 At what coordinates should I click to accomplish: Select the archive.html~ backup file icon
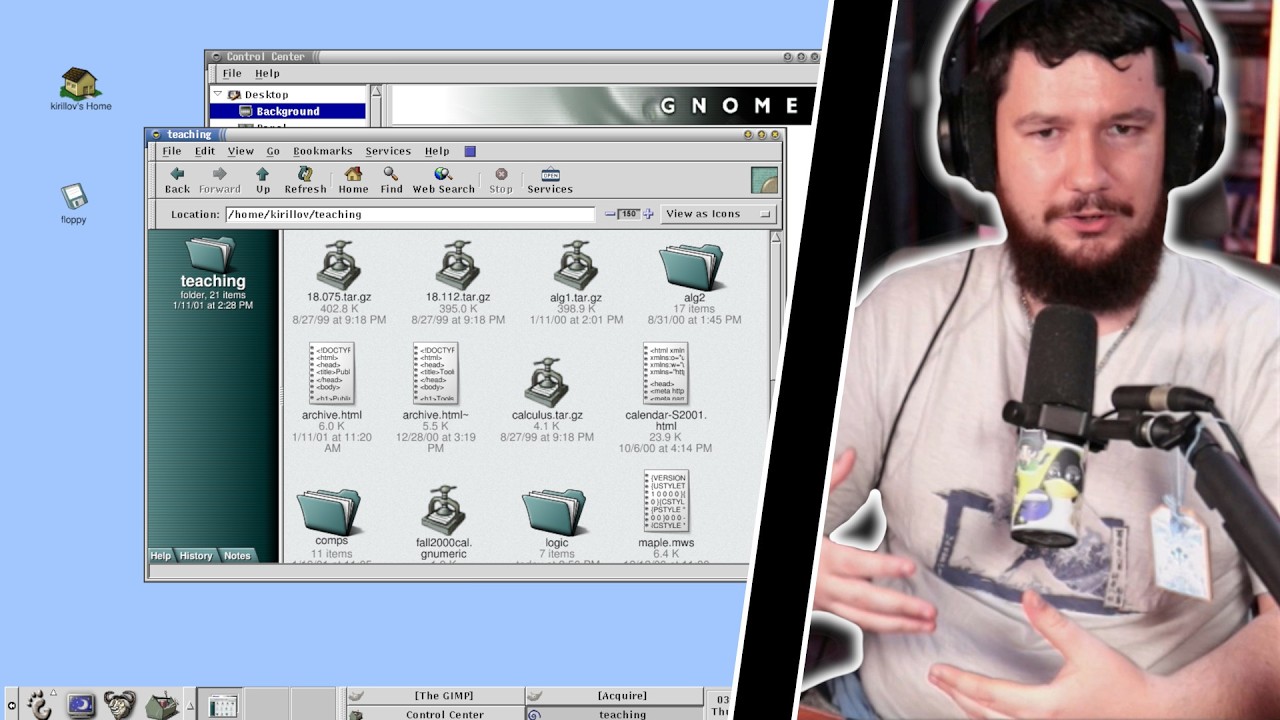(435, 374)
